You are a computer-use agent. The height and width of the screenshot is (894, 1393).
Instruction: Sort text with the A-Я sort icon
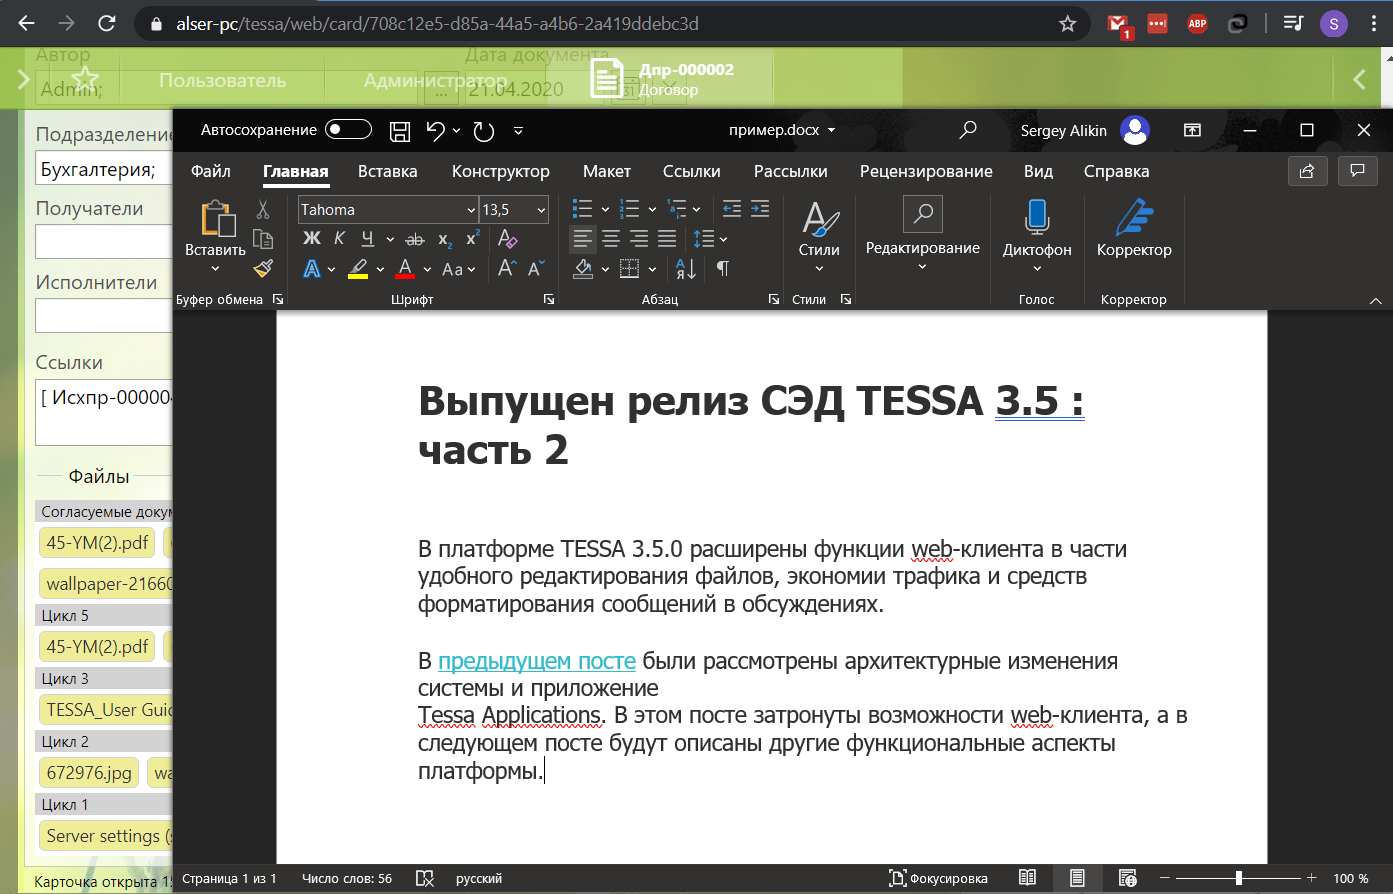click(686, 268)
